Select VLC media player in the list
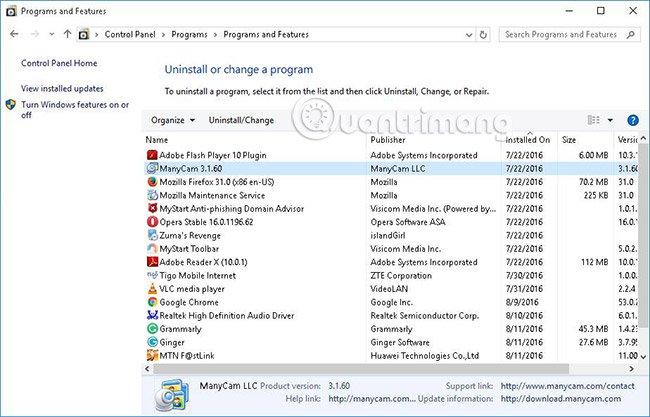Image resolution: width=650 pixels, height=417 pixels. [x=192, y=289]
